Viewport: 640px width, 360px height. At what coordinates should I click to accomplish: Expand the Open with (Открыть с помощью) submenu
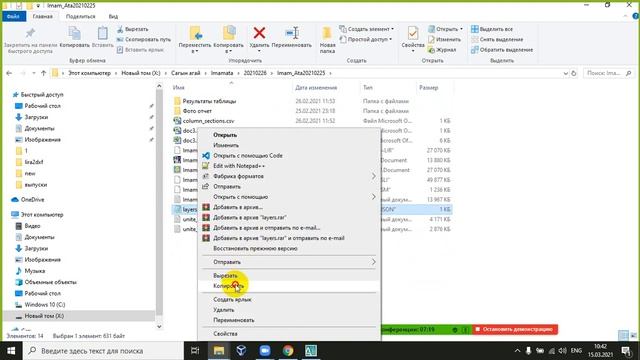(373, 197)
